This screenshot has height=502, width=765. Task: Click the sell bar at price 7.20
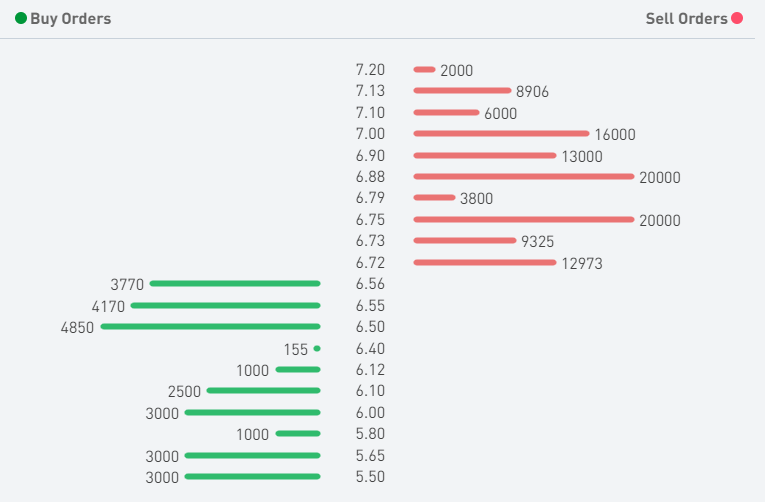424,70
